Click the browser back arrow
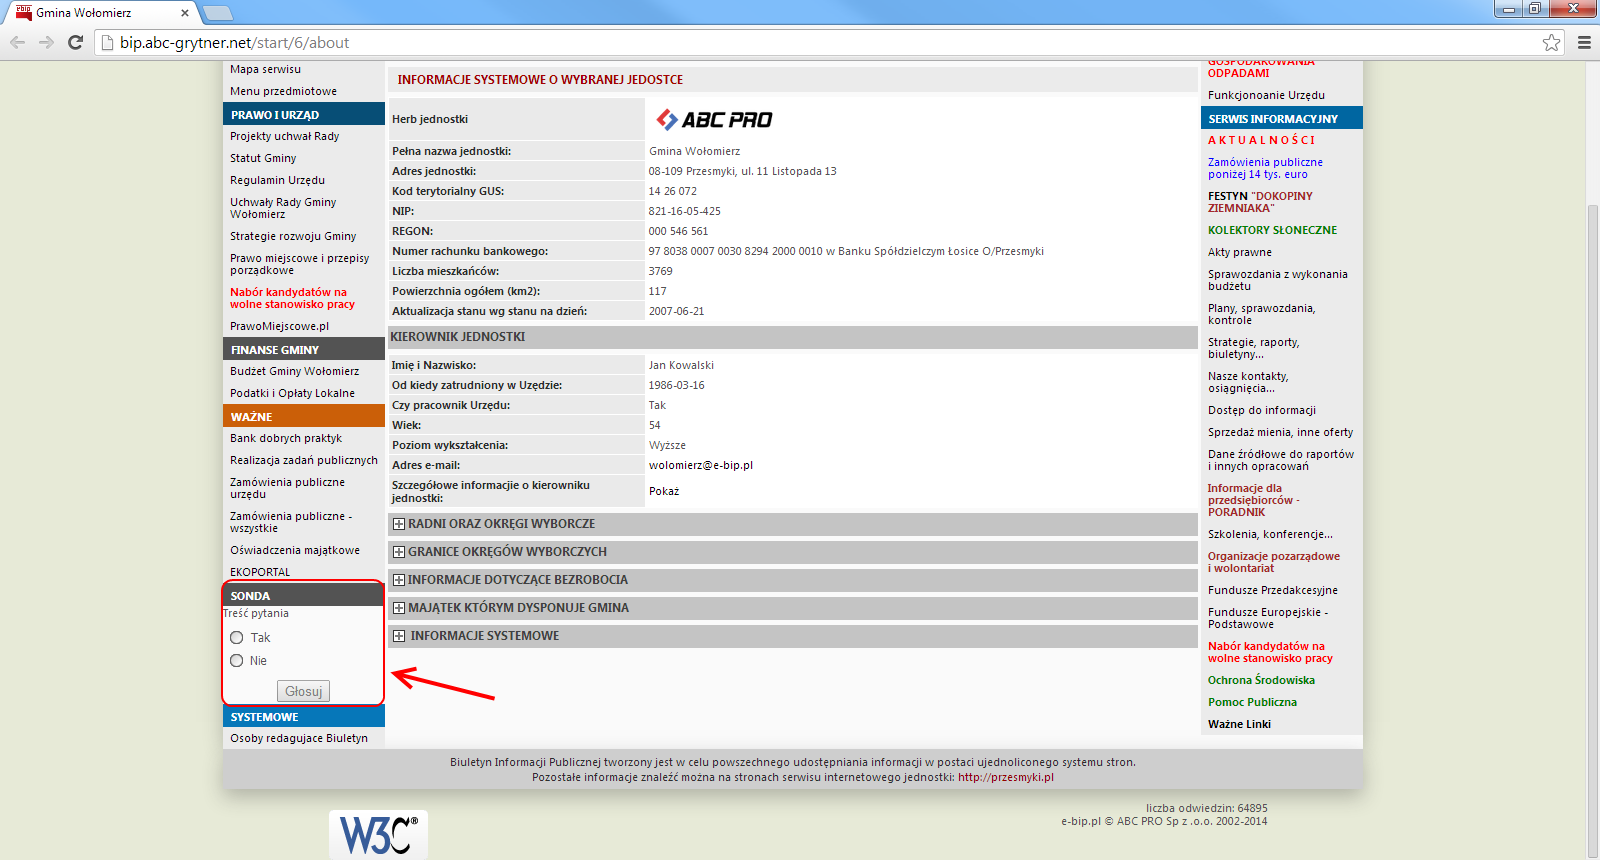The width and height of the screenshot is (1600, 860). coord(17,42)
